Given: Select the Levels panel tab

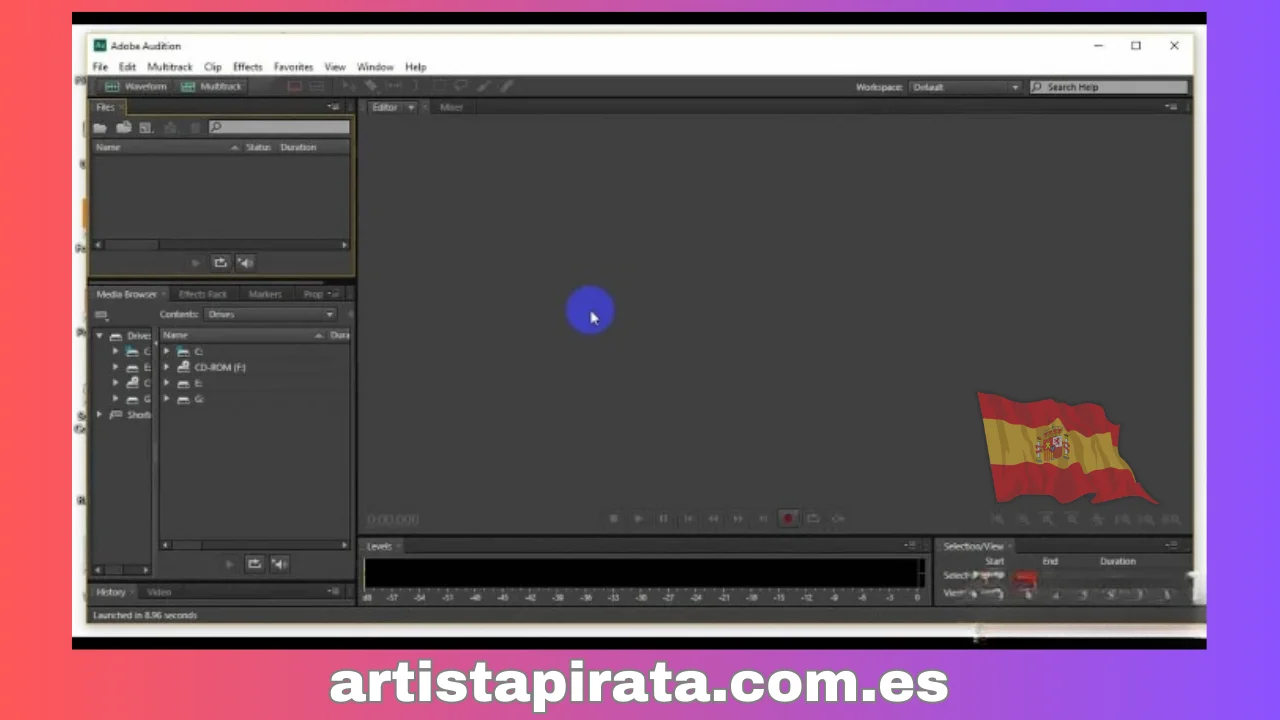Looking at the screenshot, I should (x=380, y=546).
